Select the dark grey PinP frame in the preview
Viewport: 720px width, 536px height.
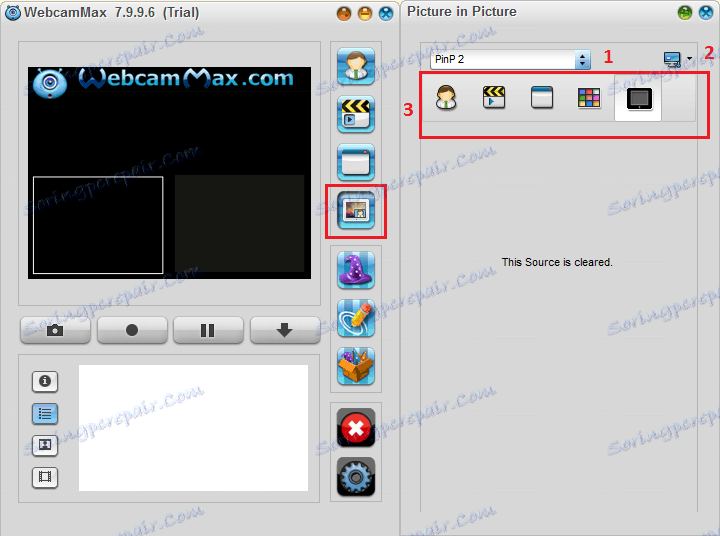coord(239,223)
